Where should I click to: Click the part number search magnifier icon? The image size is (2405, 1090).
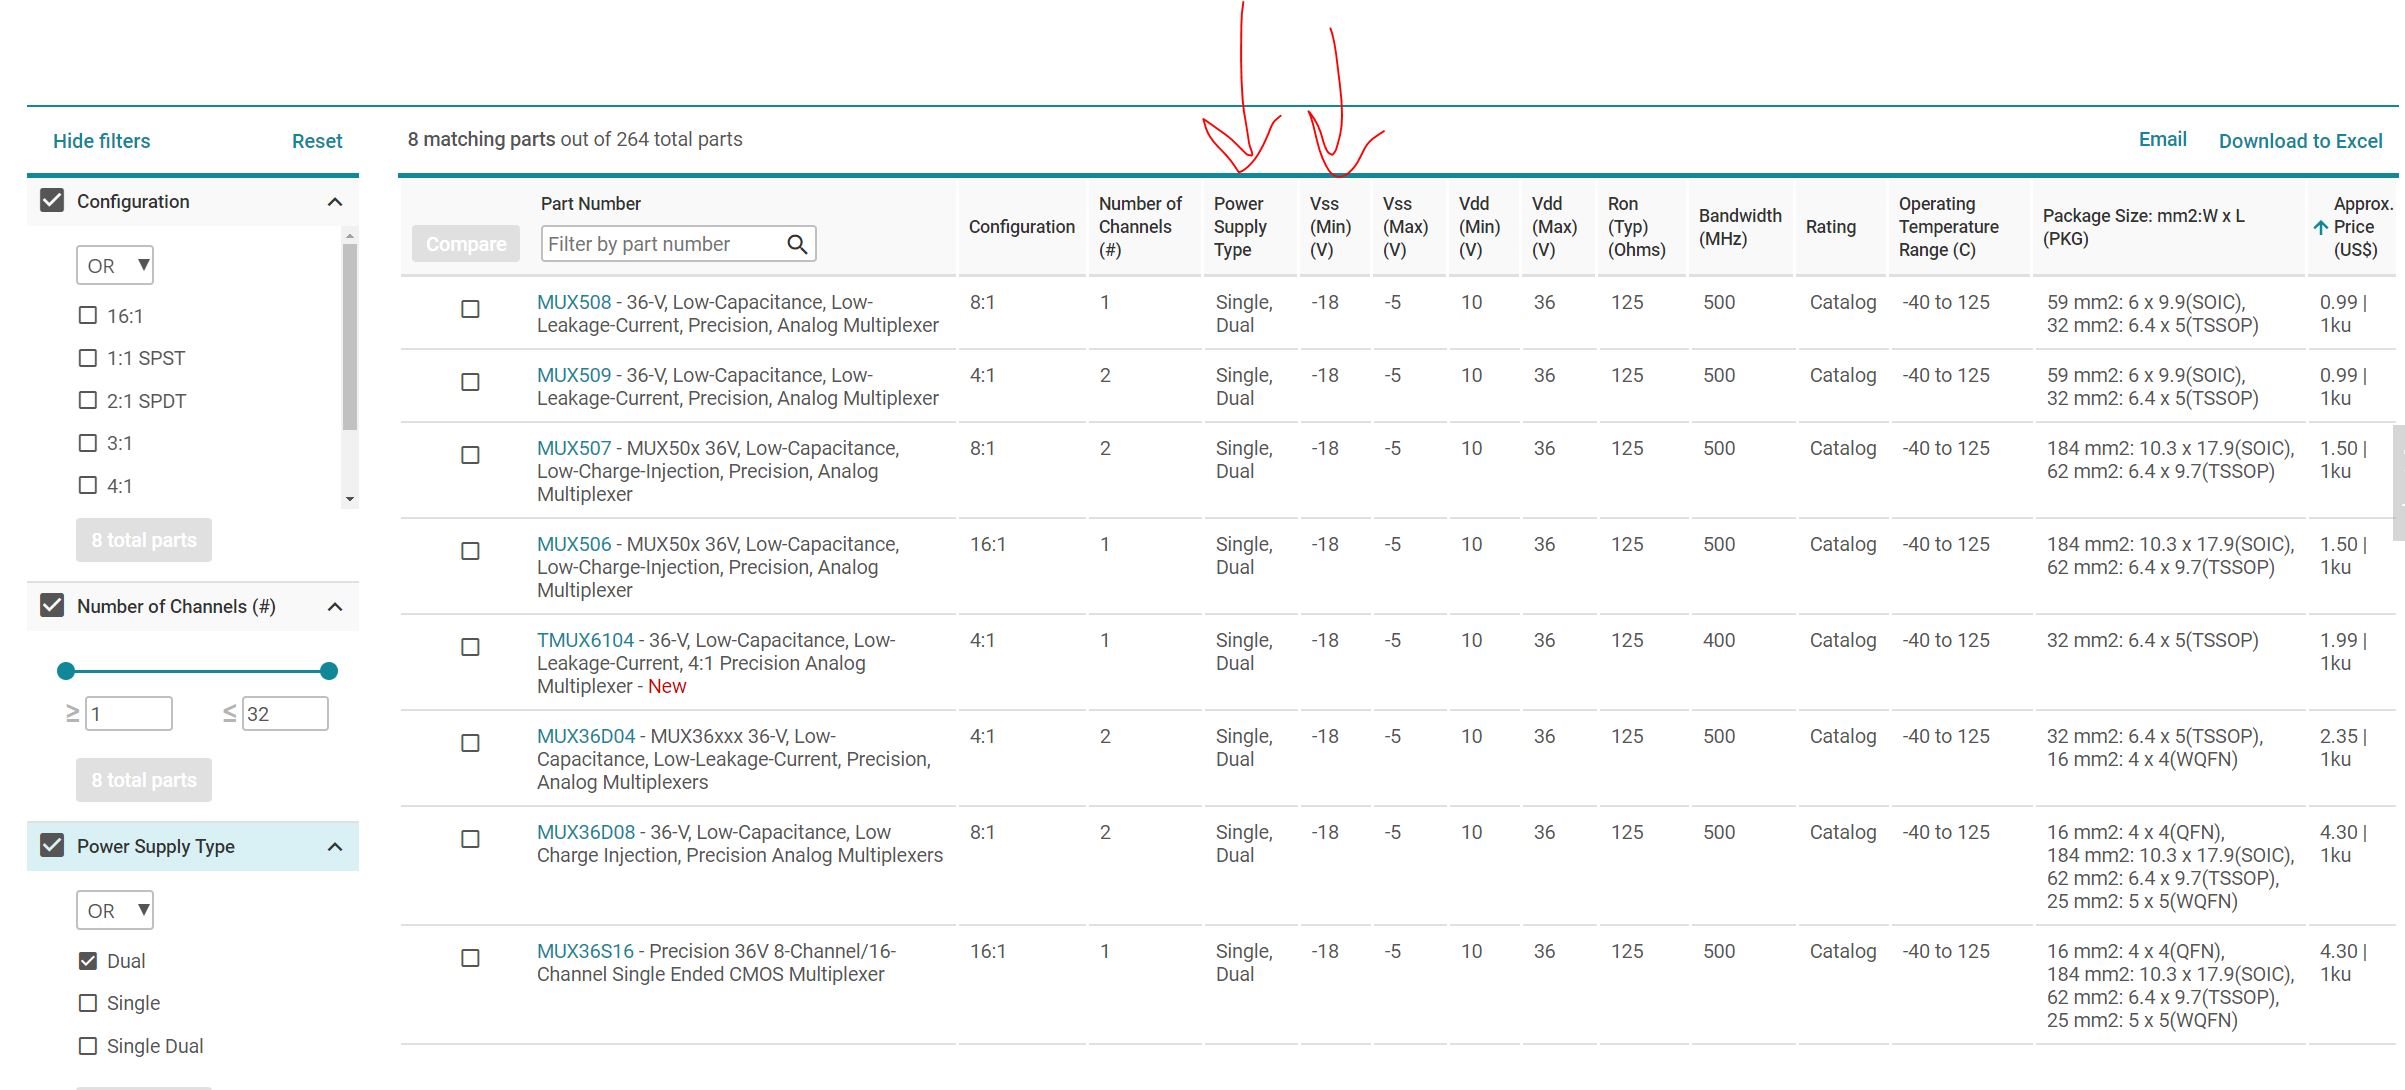[797, 244]
